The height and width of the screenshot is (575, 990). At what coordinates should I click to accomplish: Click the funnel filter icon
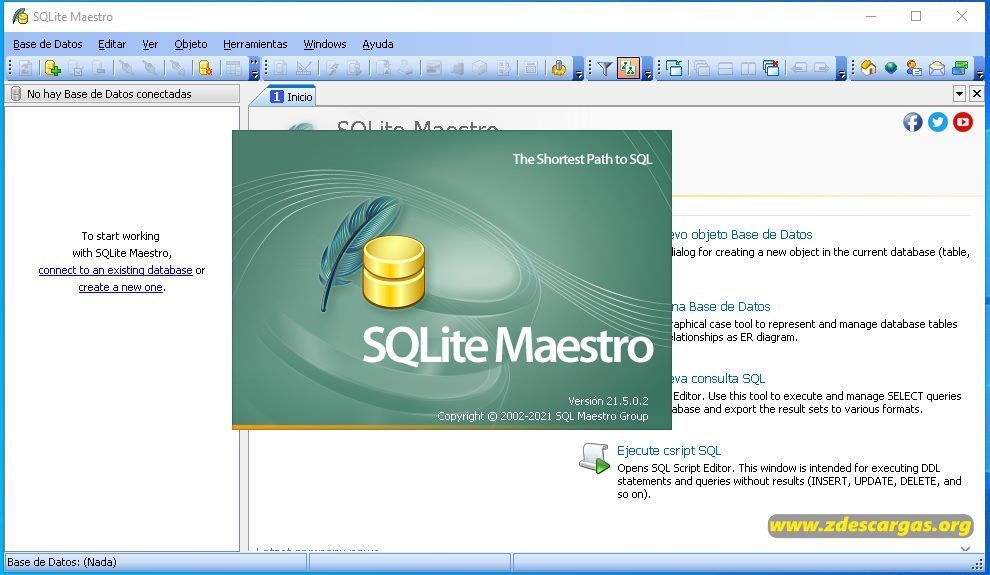coord(604,68)
